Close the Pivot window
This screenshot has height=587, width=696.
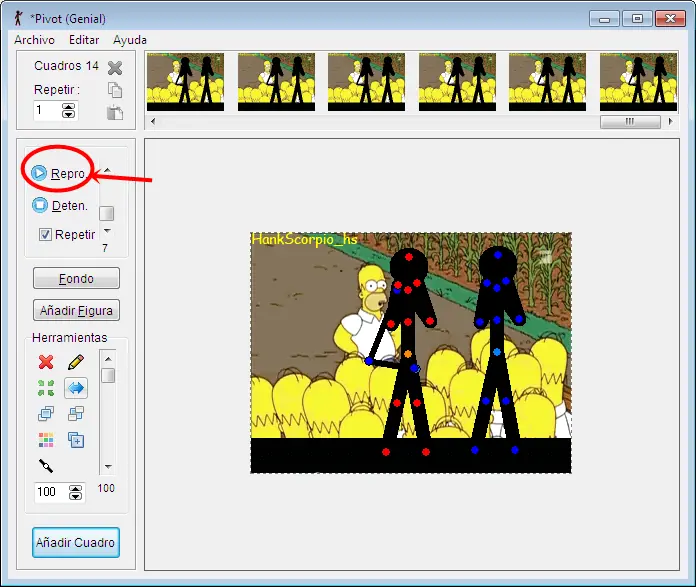[x=670, y=19]
